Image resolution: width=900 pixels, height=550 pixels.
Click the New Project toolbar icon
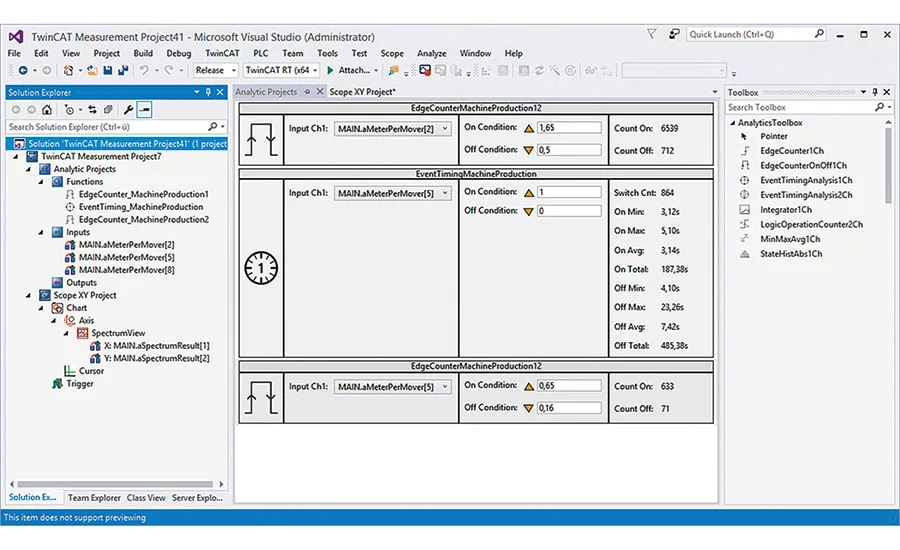(68, 71)
